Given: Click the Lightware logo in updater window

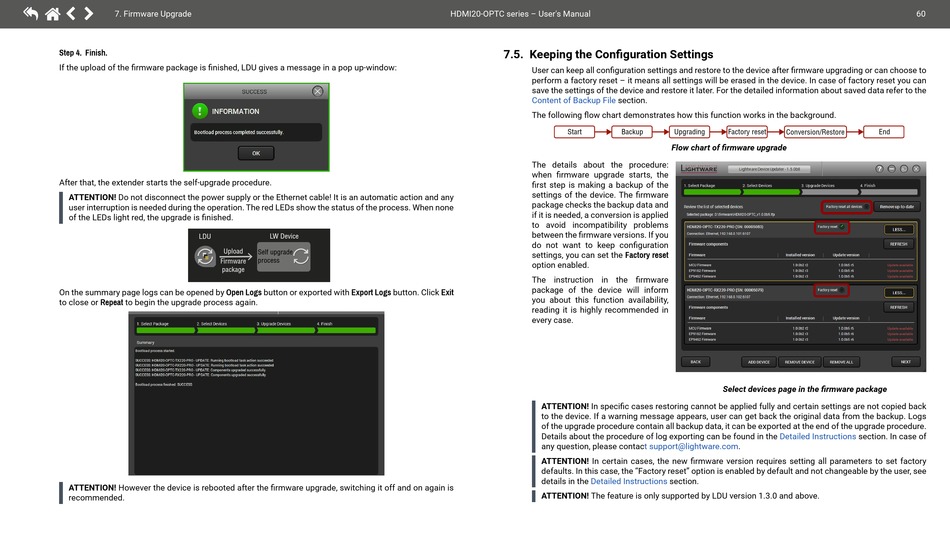Looking at the screenshot, I should click(699, 169).
